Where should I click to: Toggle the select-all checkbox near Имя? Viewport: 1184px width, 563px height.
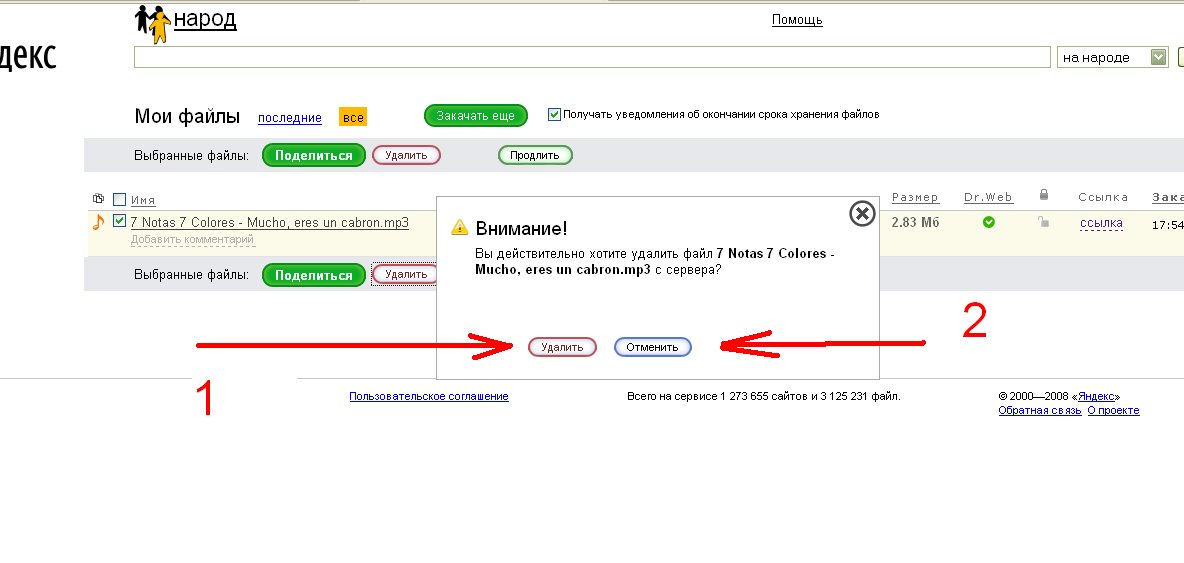pyautogui.click(x=119, y=200)
